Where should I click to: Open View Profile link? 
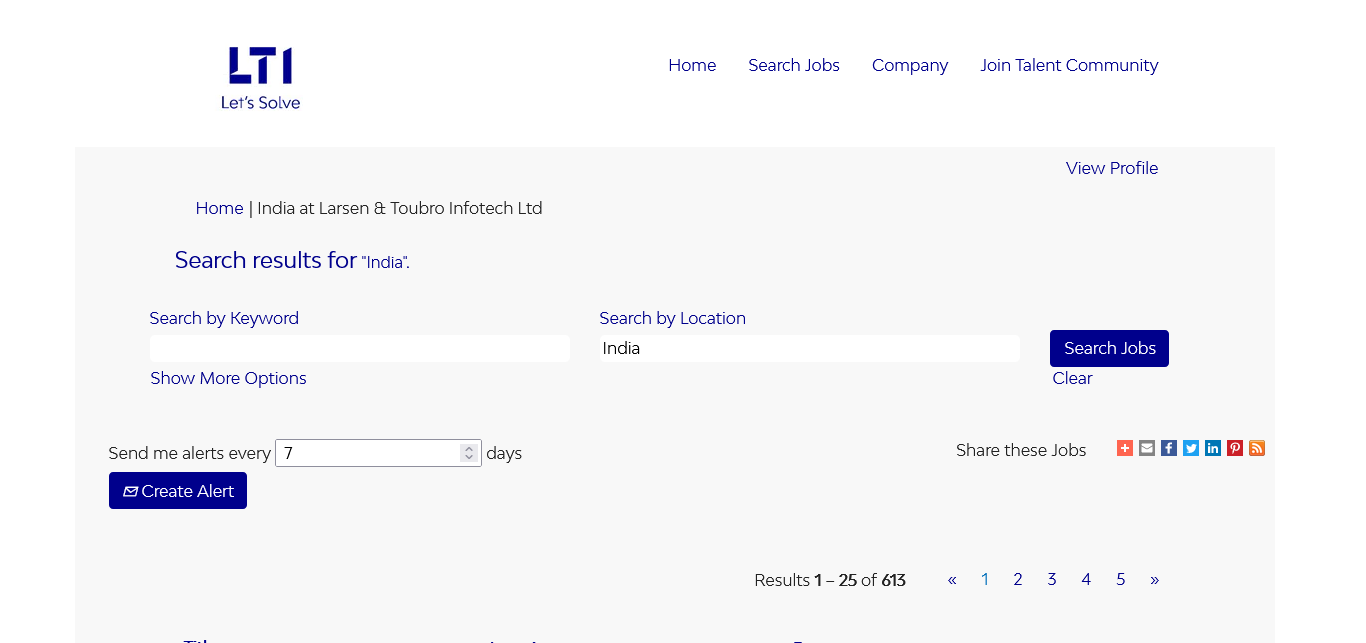(1112, 168)
